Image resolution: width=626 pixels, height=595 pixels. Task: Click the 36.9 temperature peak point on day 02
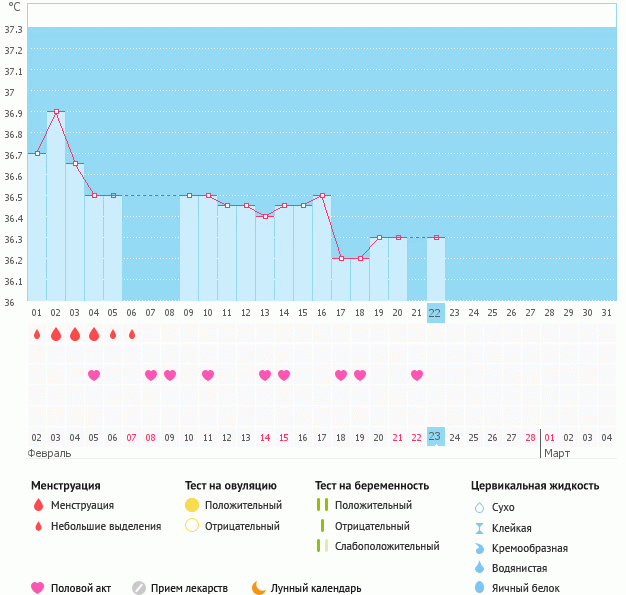[x=56, y=112]
